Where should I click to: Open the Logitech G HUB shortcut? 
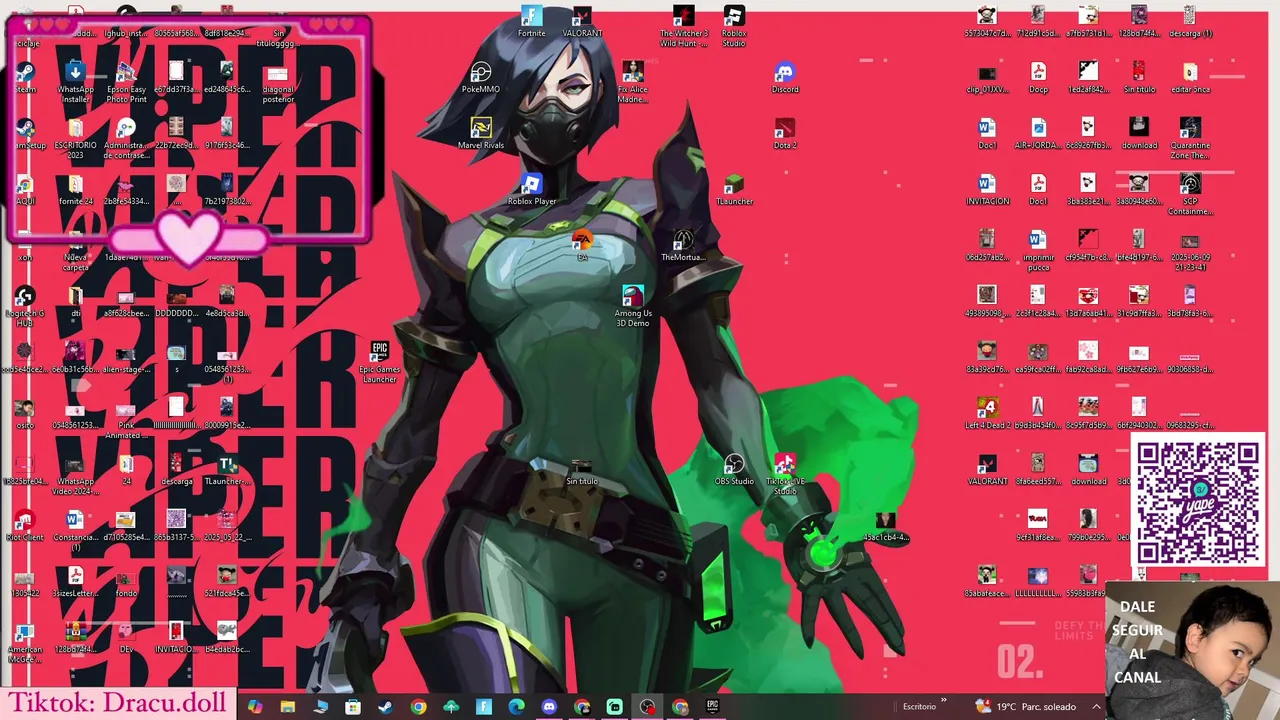point(25,306)
